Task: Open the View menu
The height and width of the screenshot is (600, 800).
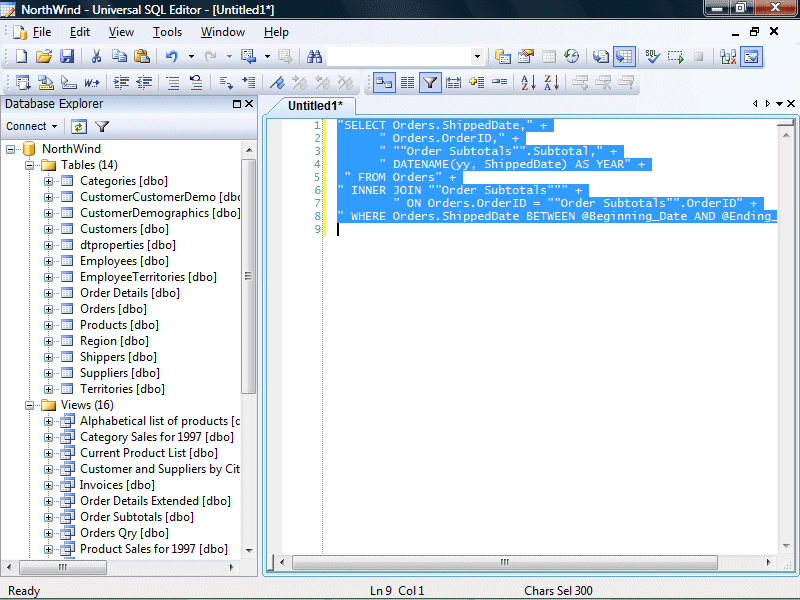Action: click(121, 32)
